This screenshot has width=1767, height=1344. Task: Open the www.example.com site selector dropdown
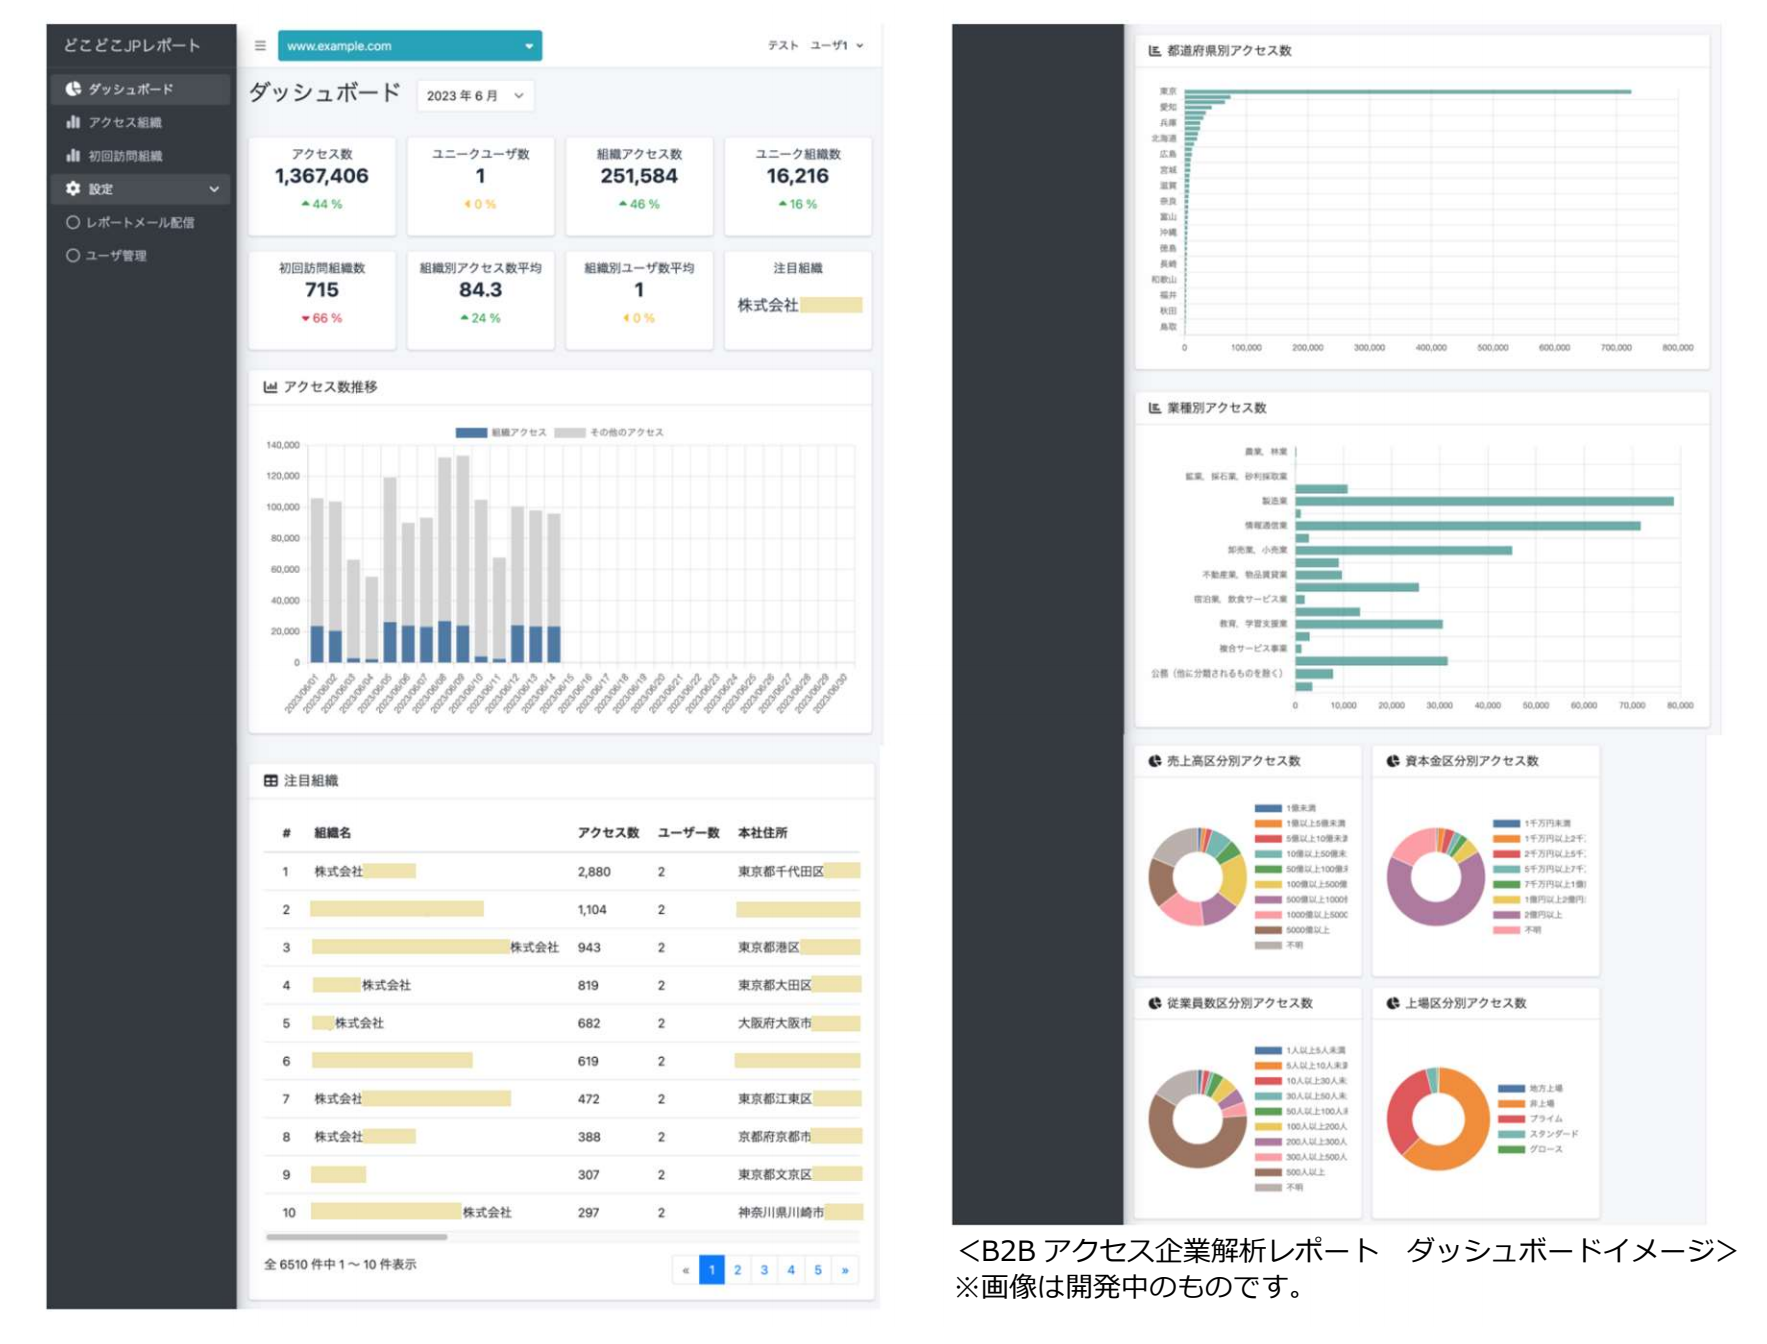click(410, 46)
